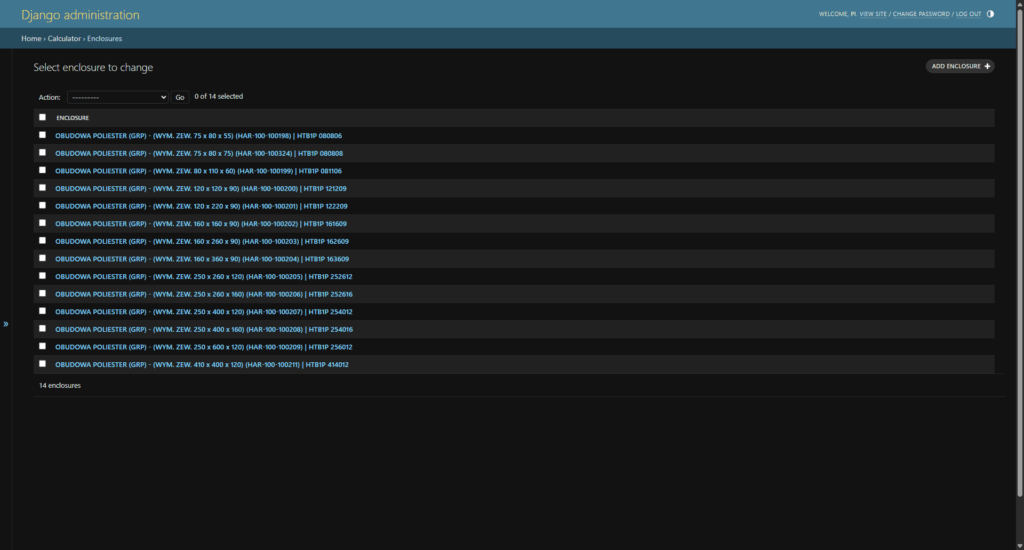Image resolution: width=1024 pixels, height=550 pixels.
Task: Tick the select-all enclosures checkbox
Action: pyautogui.click(x=42, y=117)
